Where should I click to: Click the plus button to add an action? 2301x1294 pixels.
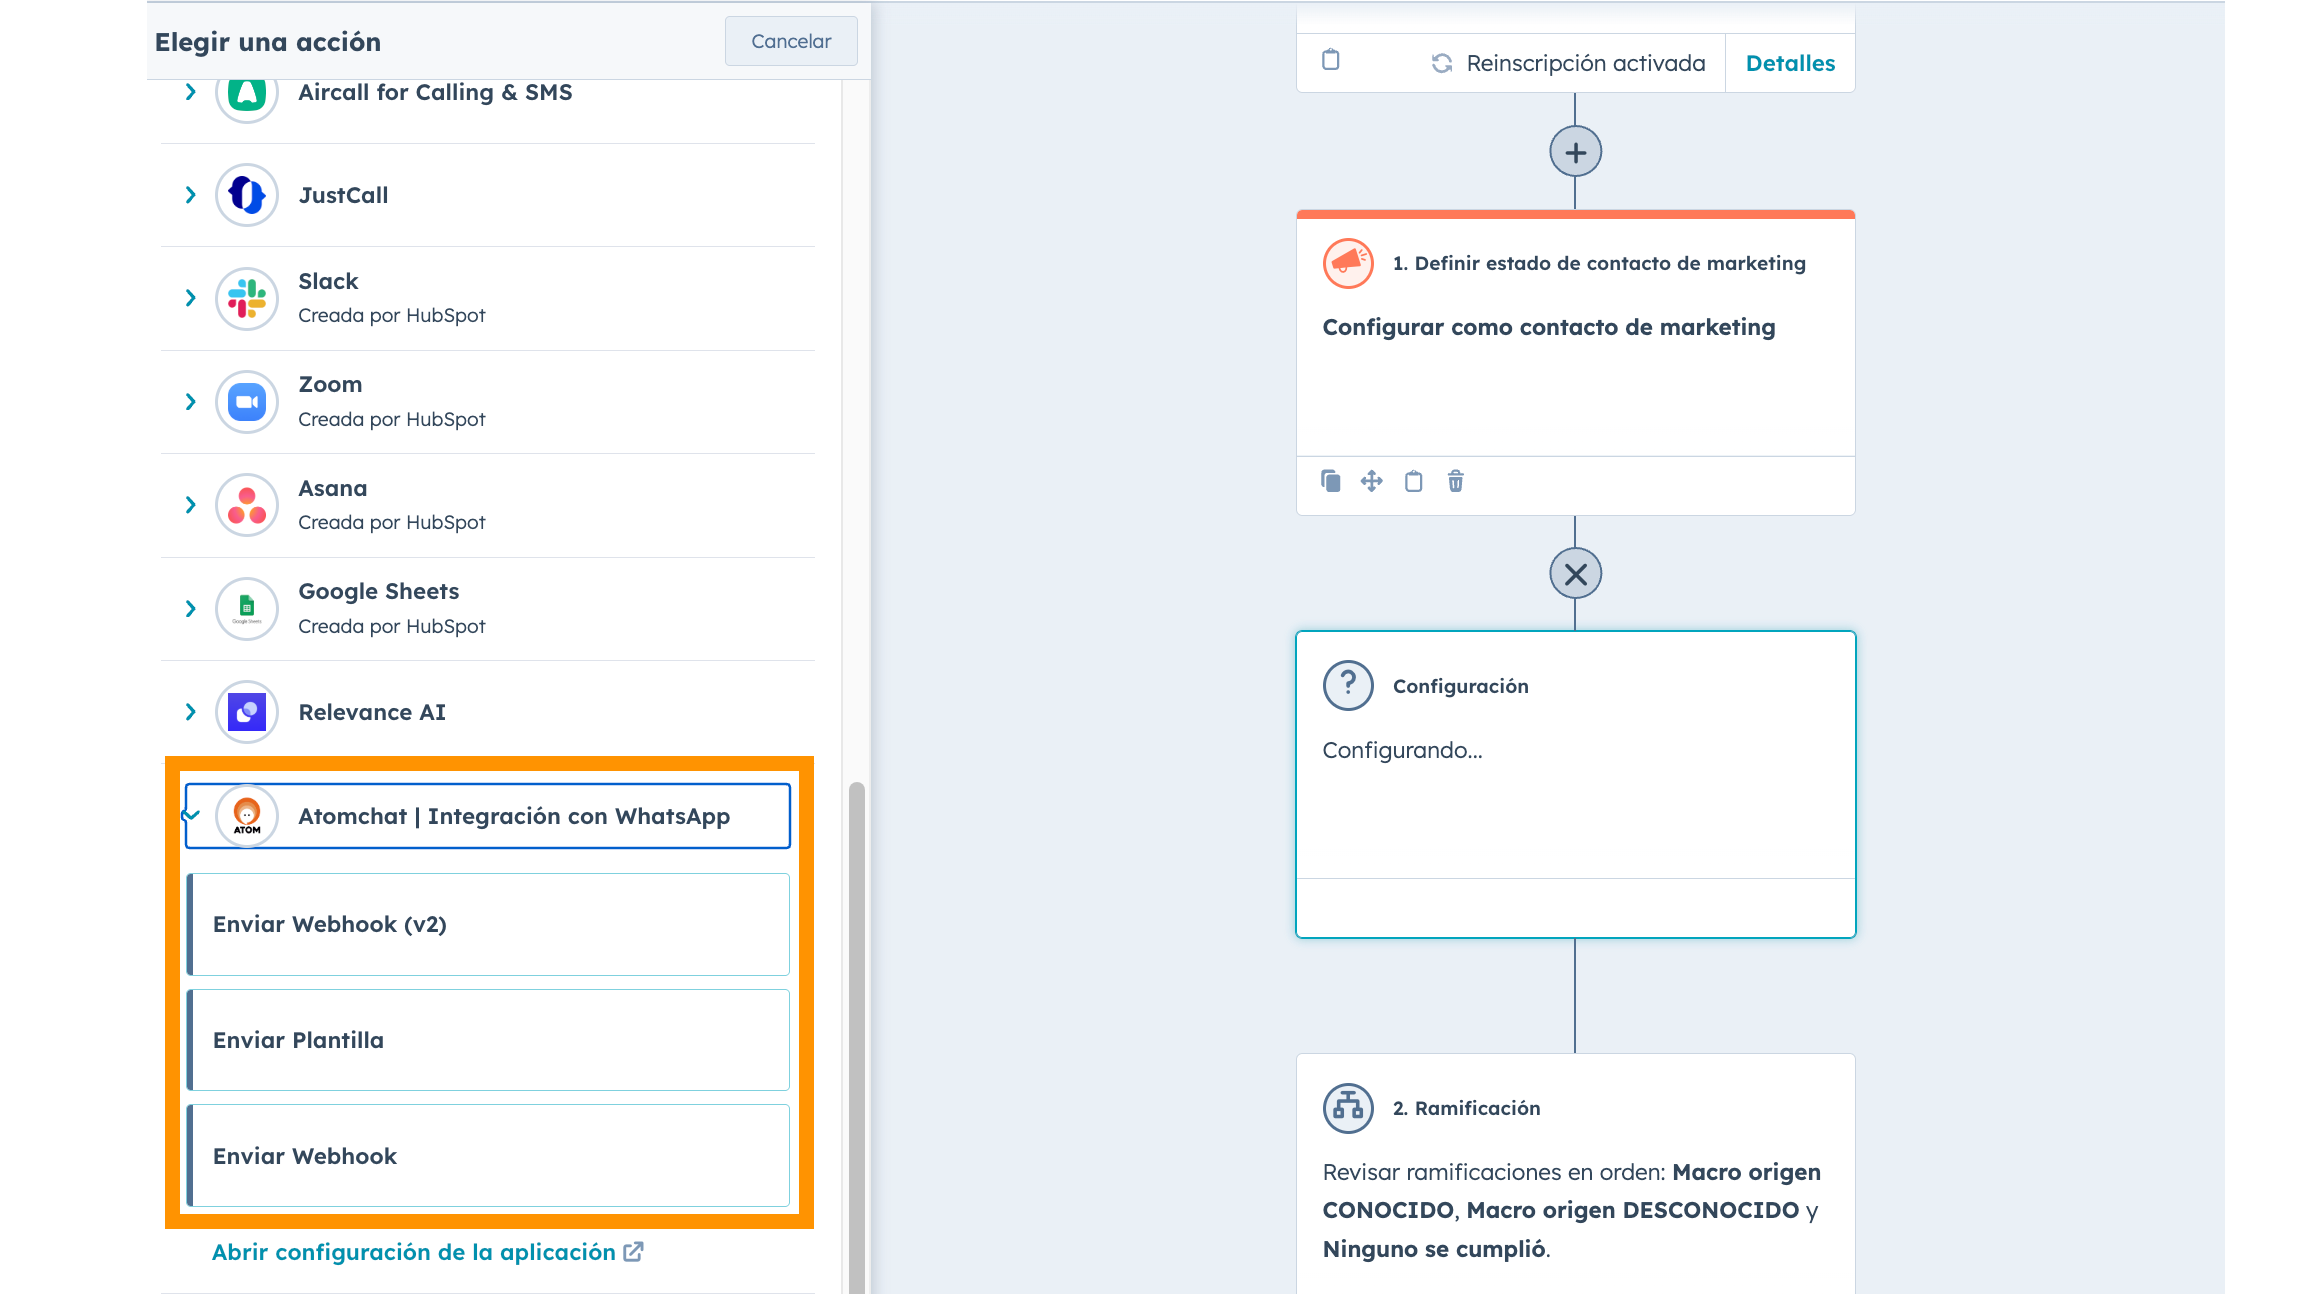click(1575, 153)
